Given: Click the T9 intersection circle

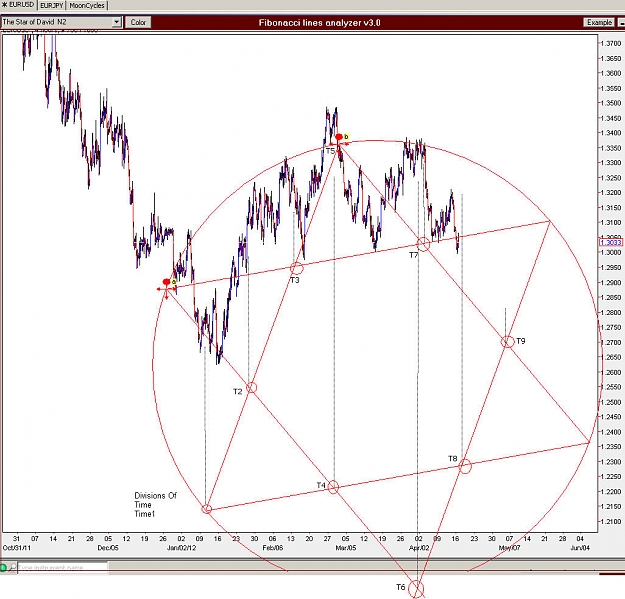Looking at the screenshot, I should coord(507,342).
